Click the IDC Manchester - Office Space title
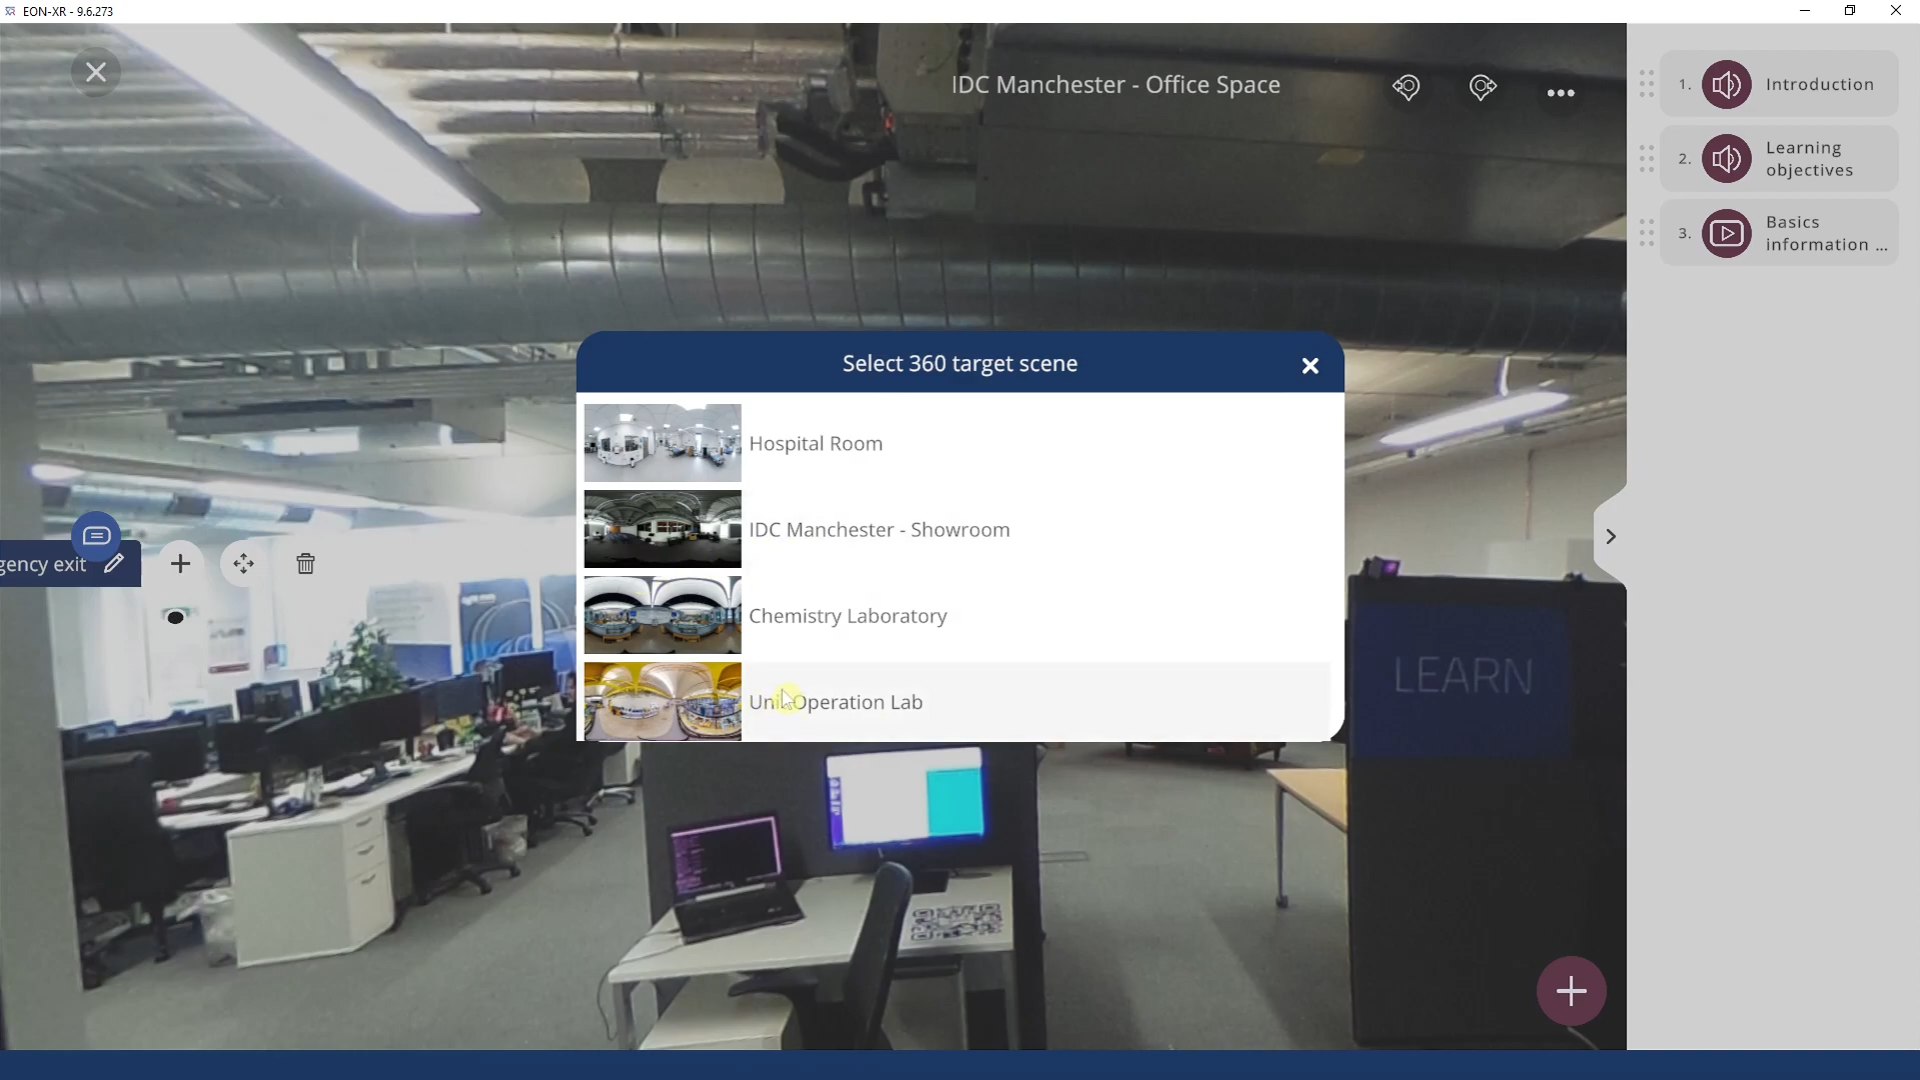Viewport: 1920px width, 1080px height. [x=1115, y=85]
